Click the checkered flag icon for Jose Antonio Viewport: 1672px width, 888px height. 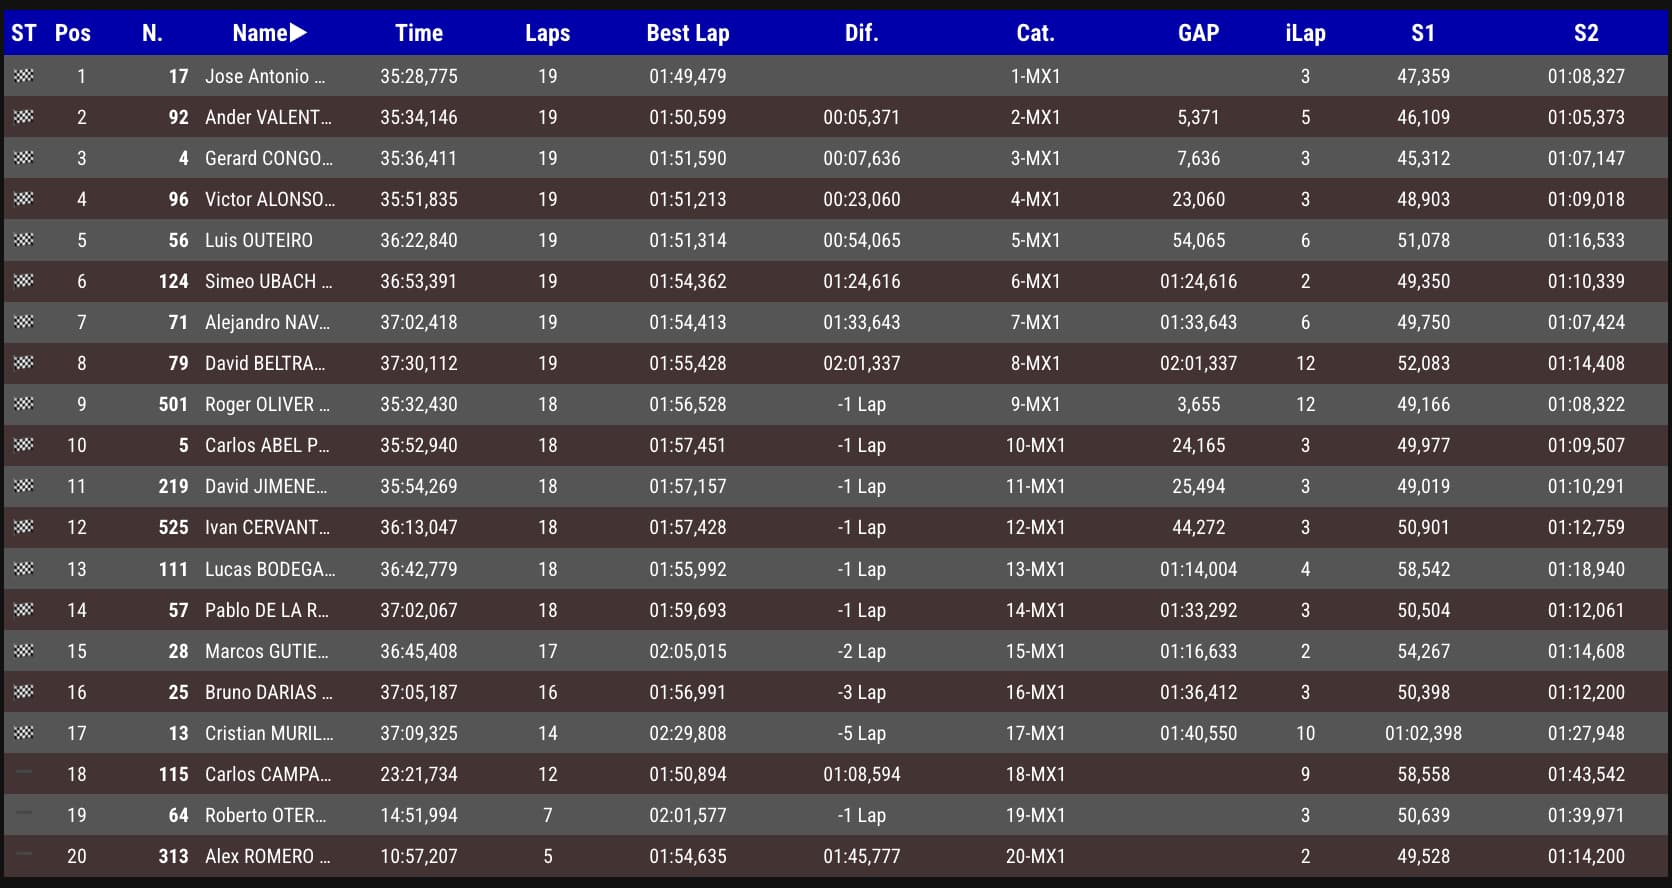click(24, 76)
